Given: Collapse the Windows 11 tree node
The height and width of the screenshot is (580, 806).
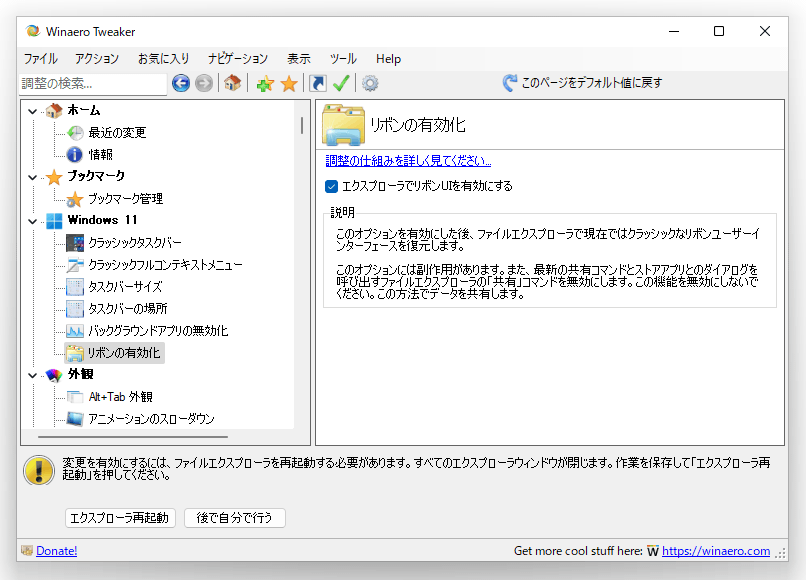Looking at the screenshot, I should 32,221.
